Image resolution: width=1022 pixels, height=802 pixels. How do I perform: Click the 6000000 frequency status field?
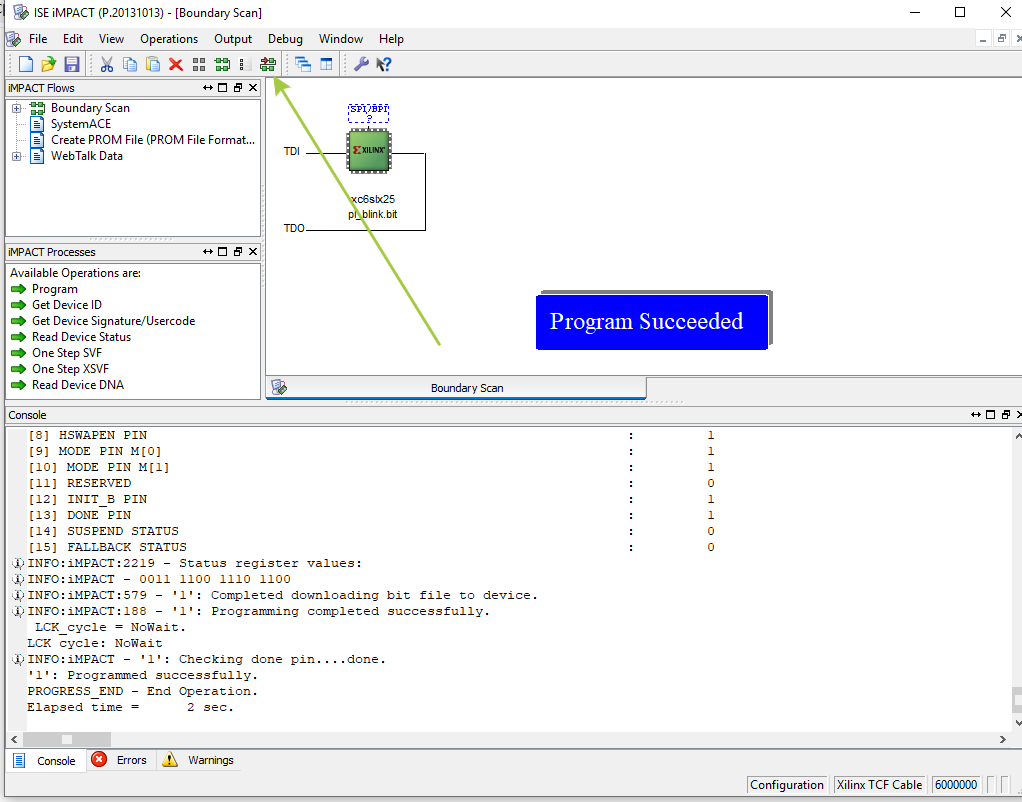[x=956, y=784]
